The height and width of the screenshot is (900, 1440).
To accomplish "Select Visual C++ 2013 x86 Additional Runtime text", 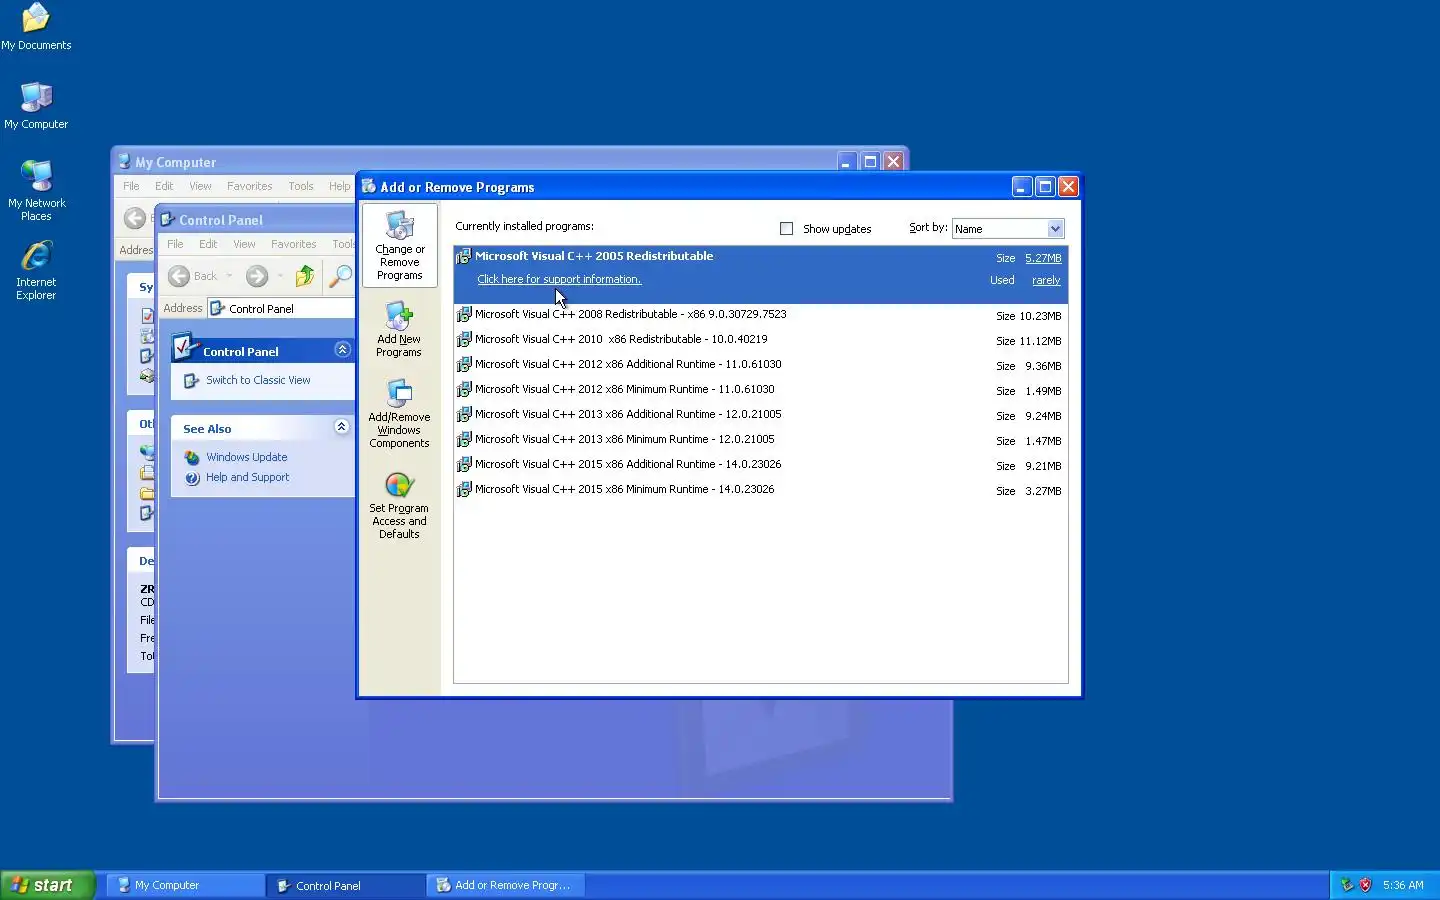I will point(628,414).
